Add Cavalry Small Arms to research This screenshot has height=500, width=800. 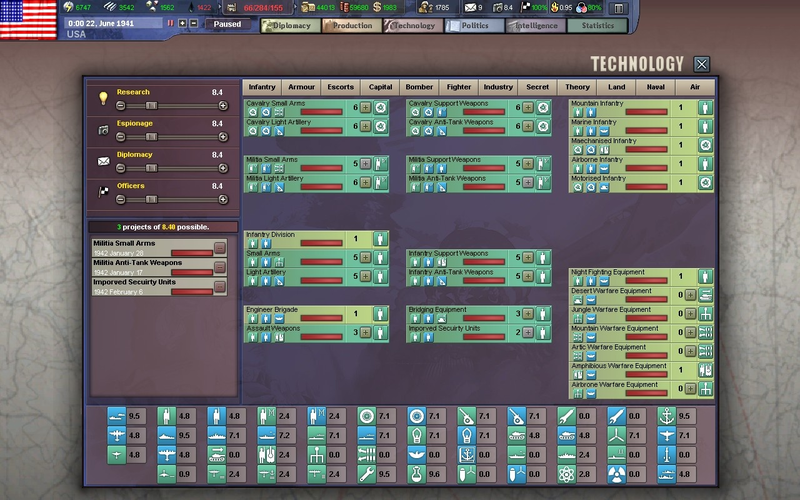click(365, 108)
